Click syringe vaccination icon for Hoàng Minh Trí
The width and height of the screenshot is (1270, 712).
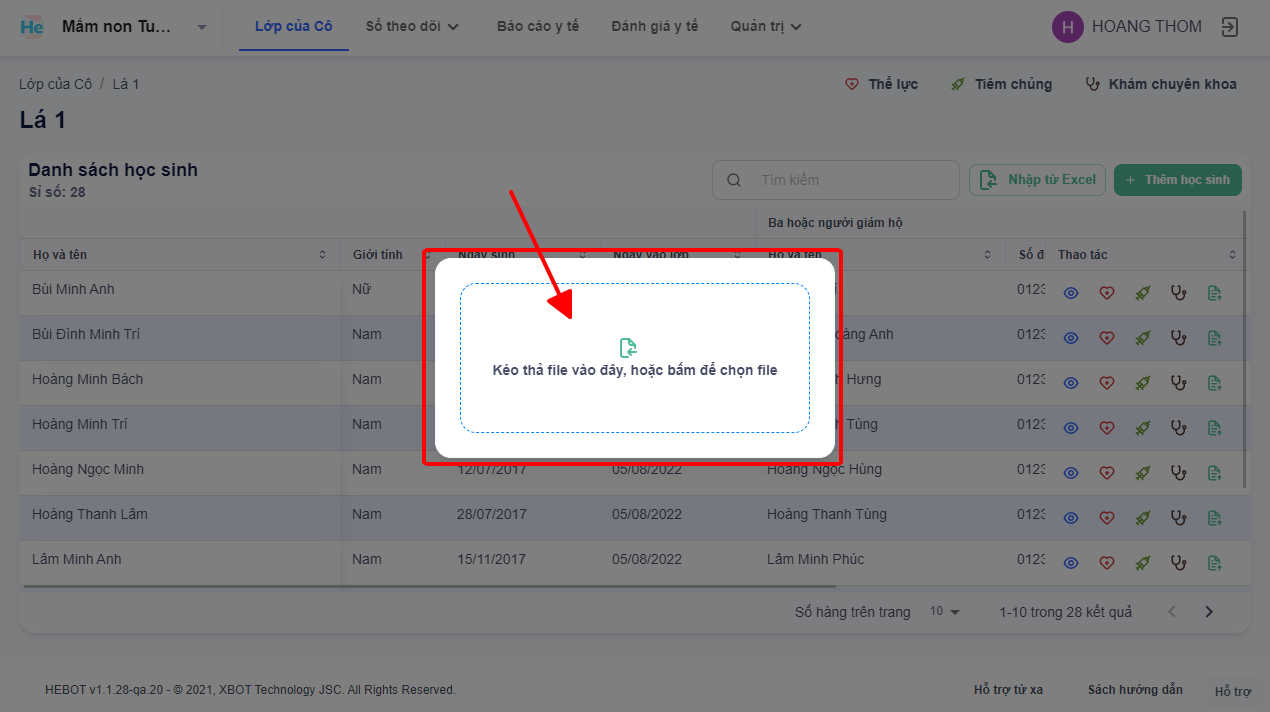pyautogui.click(x=1142, y=428)
